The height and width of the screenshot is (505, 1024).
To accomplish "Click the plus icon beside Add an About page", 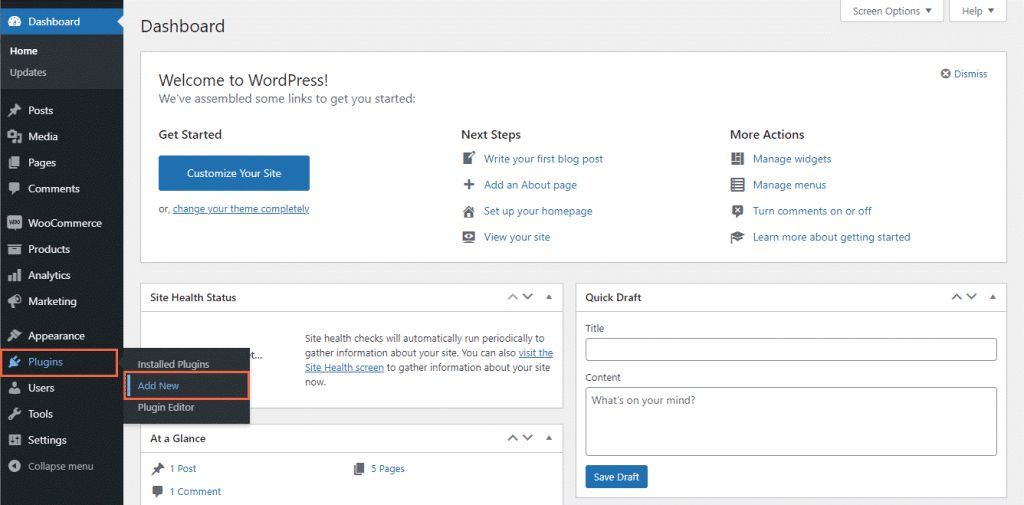I will [x=468, y=185].
